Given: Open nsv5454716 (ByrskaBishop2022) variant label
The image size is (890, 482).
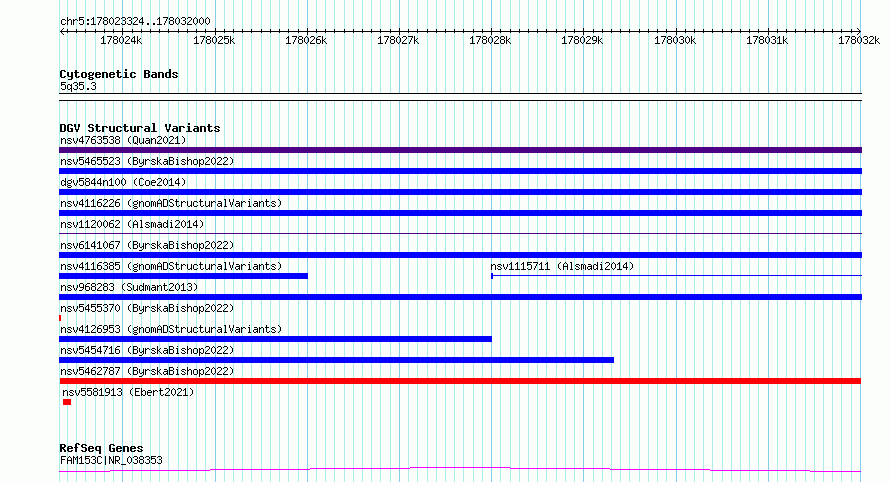Looking at the screenshot, I should pyautogui.click(x=147, y=350).
